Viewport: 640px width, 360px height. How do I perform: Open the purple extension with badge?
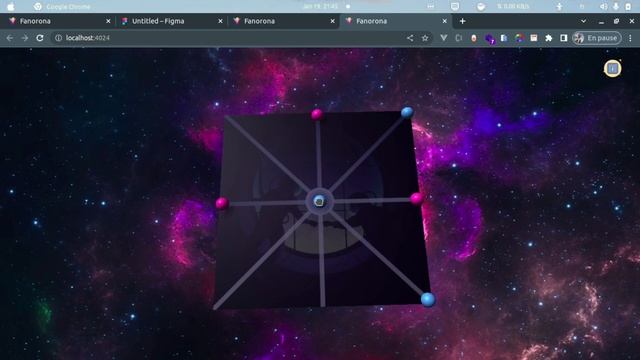pyautogui.click(x=489, y=39)
